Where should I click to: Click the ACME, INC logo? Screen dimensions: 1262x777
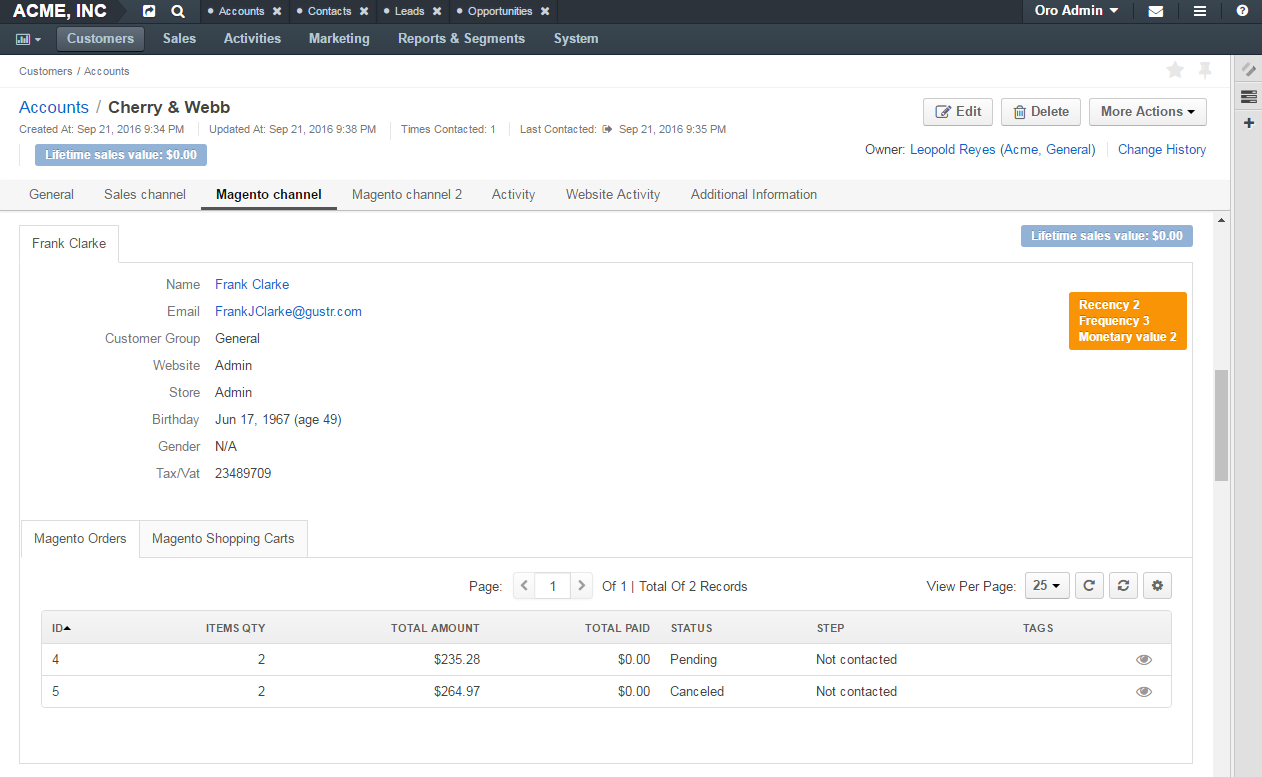coord(60,11)
